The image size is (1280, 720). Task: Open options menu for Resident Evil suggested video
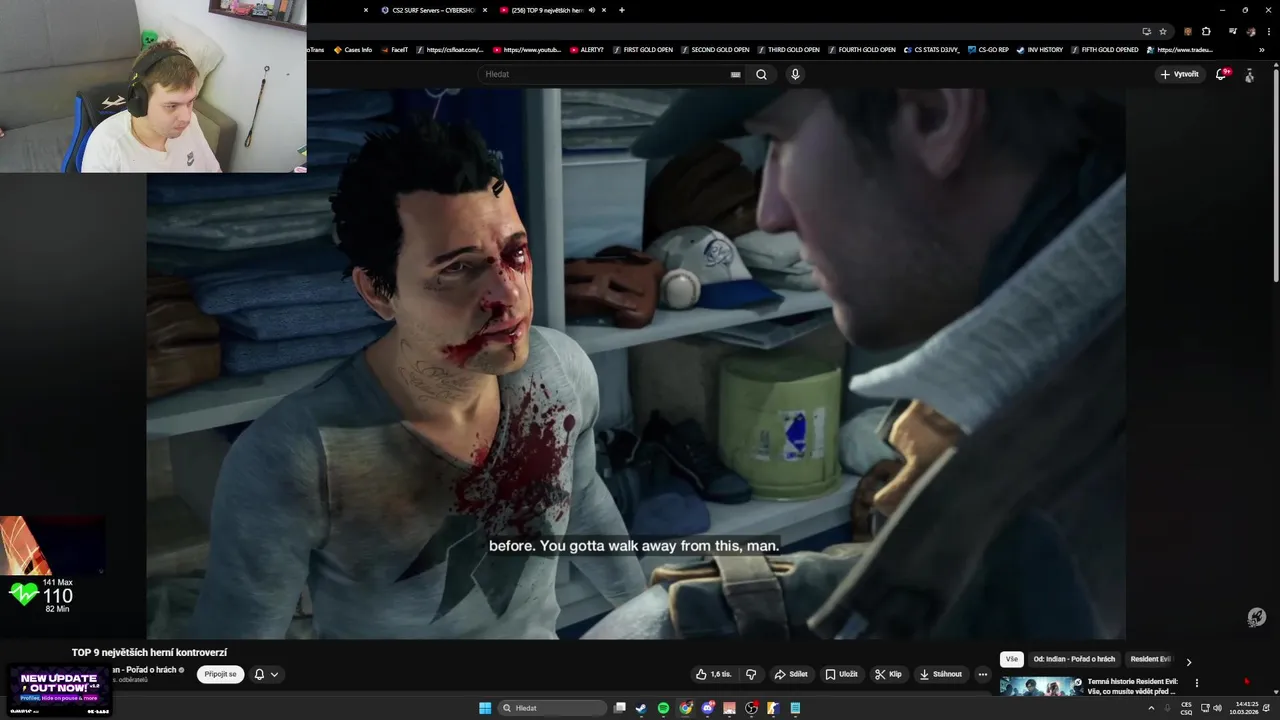point(1197,683)
